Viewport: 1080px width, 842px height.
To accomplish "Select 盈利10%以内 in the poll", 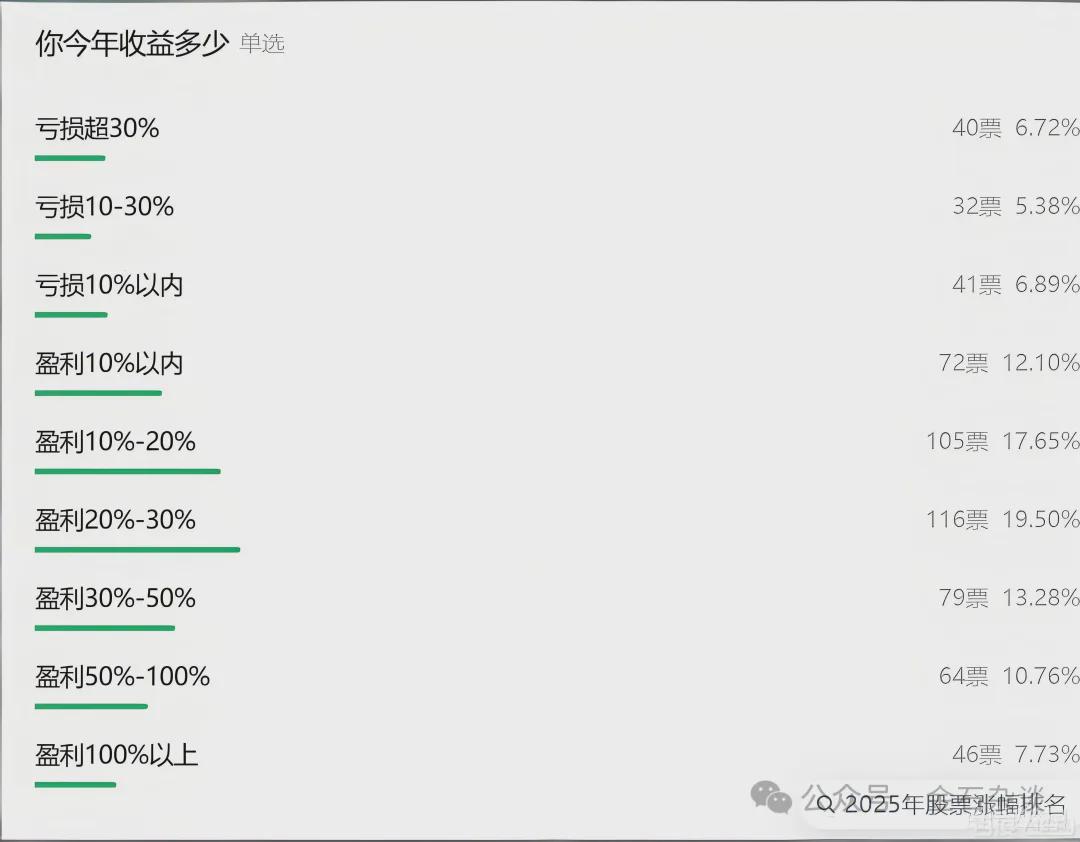I will click(x=109, y=363).
